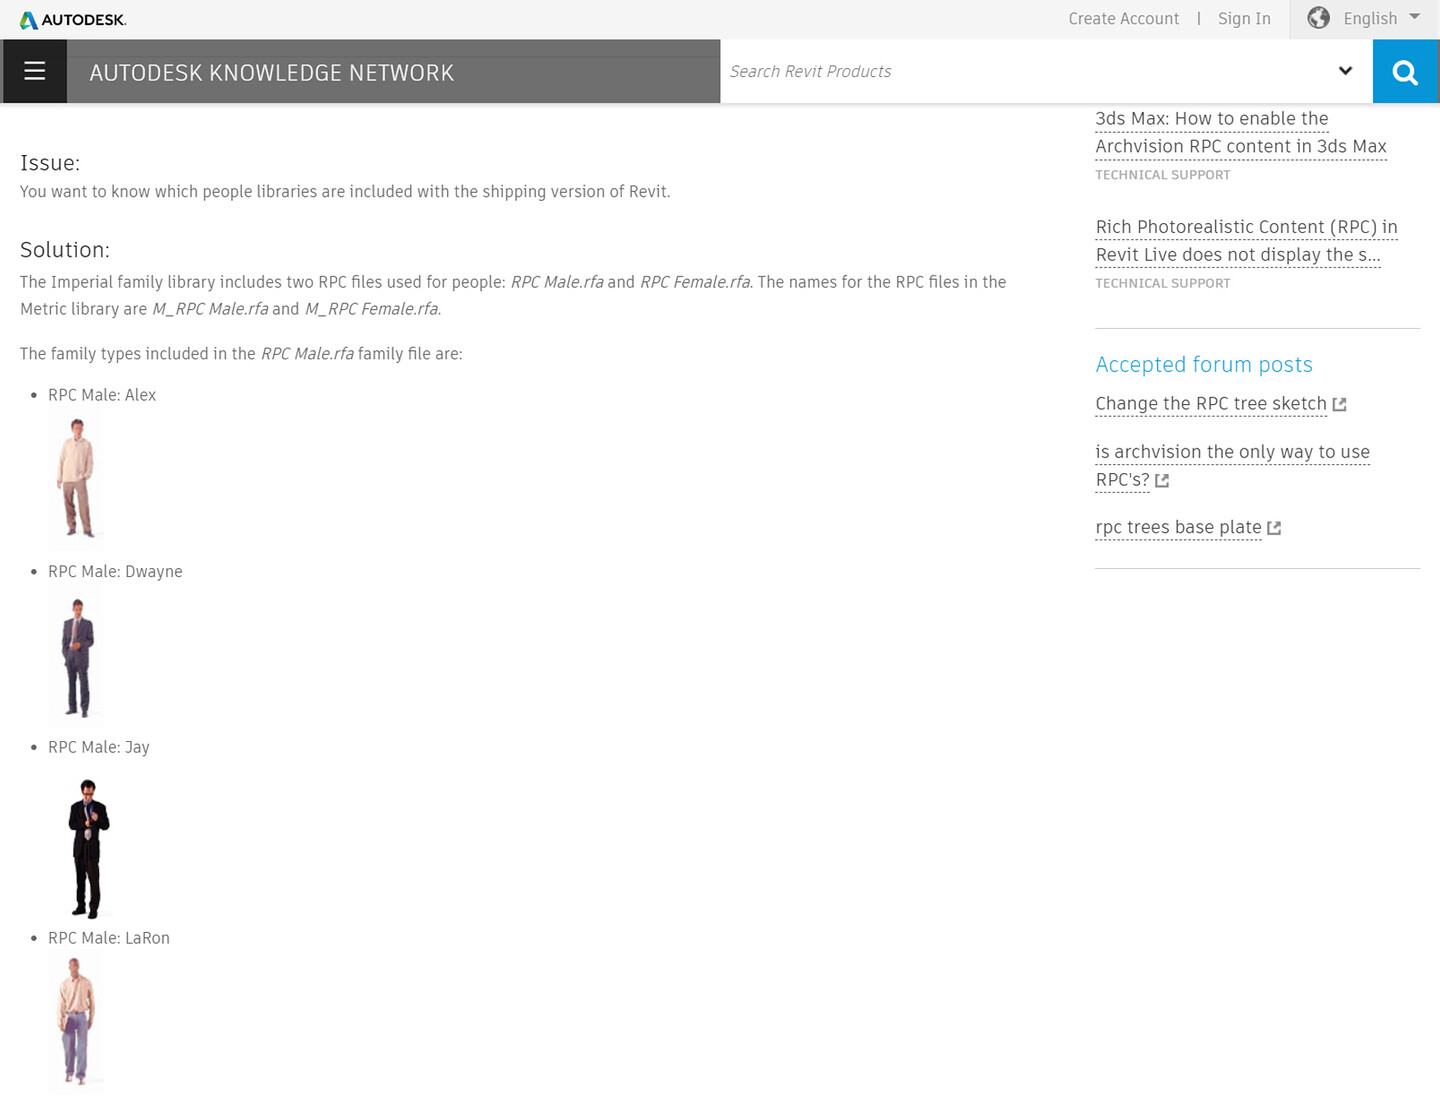This screenshot has width=1440, height=1110.
Task: Expand the search product filter chevron
Action: 1345,71
